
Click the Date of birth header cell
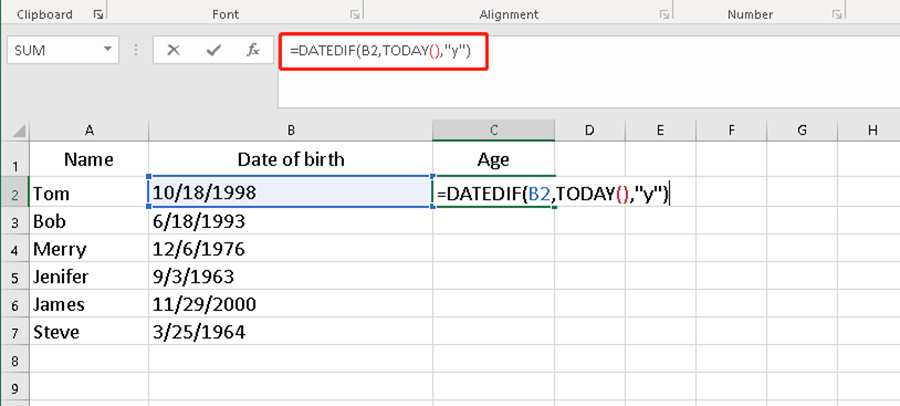(x=291, y=160)
